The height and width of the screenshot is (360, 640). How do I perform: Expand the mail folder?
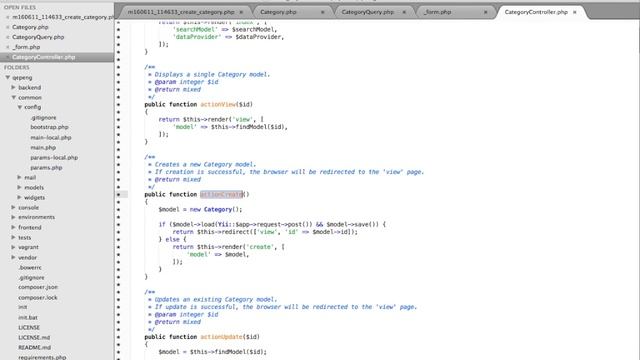point(20,177)
